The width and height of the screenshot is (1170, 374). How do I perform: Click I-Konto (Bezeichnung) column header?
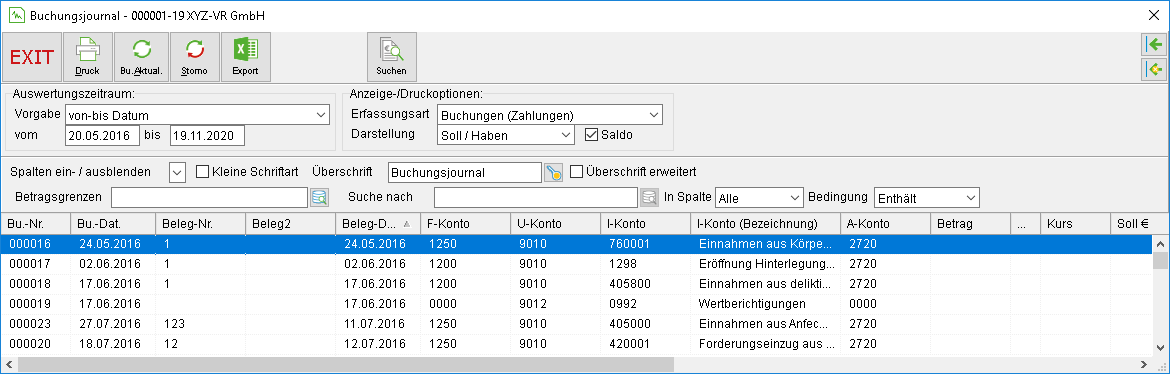[766, 223]
